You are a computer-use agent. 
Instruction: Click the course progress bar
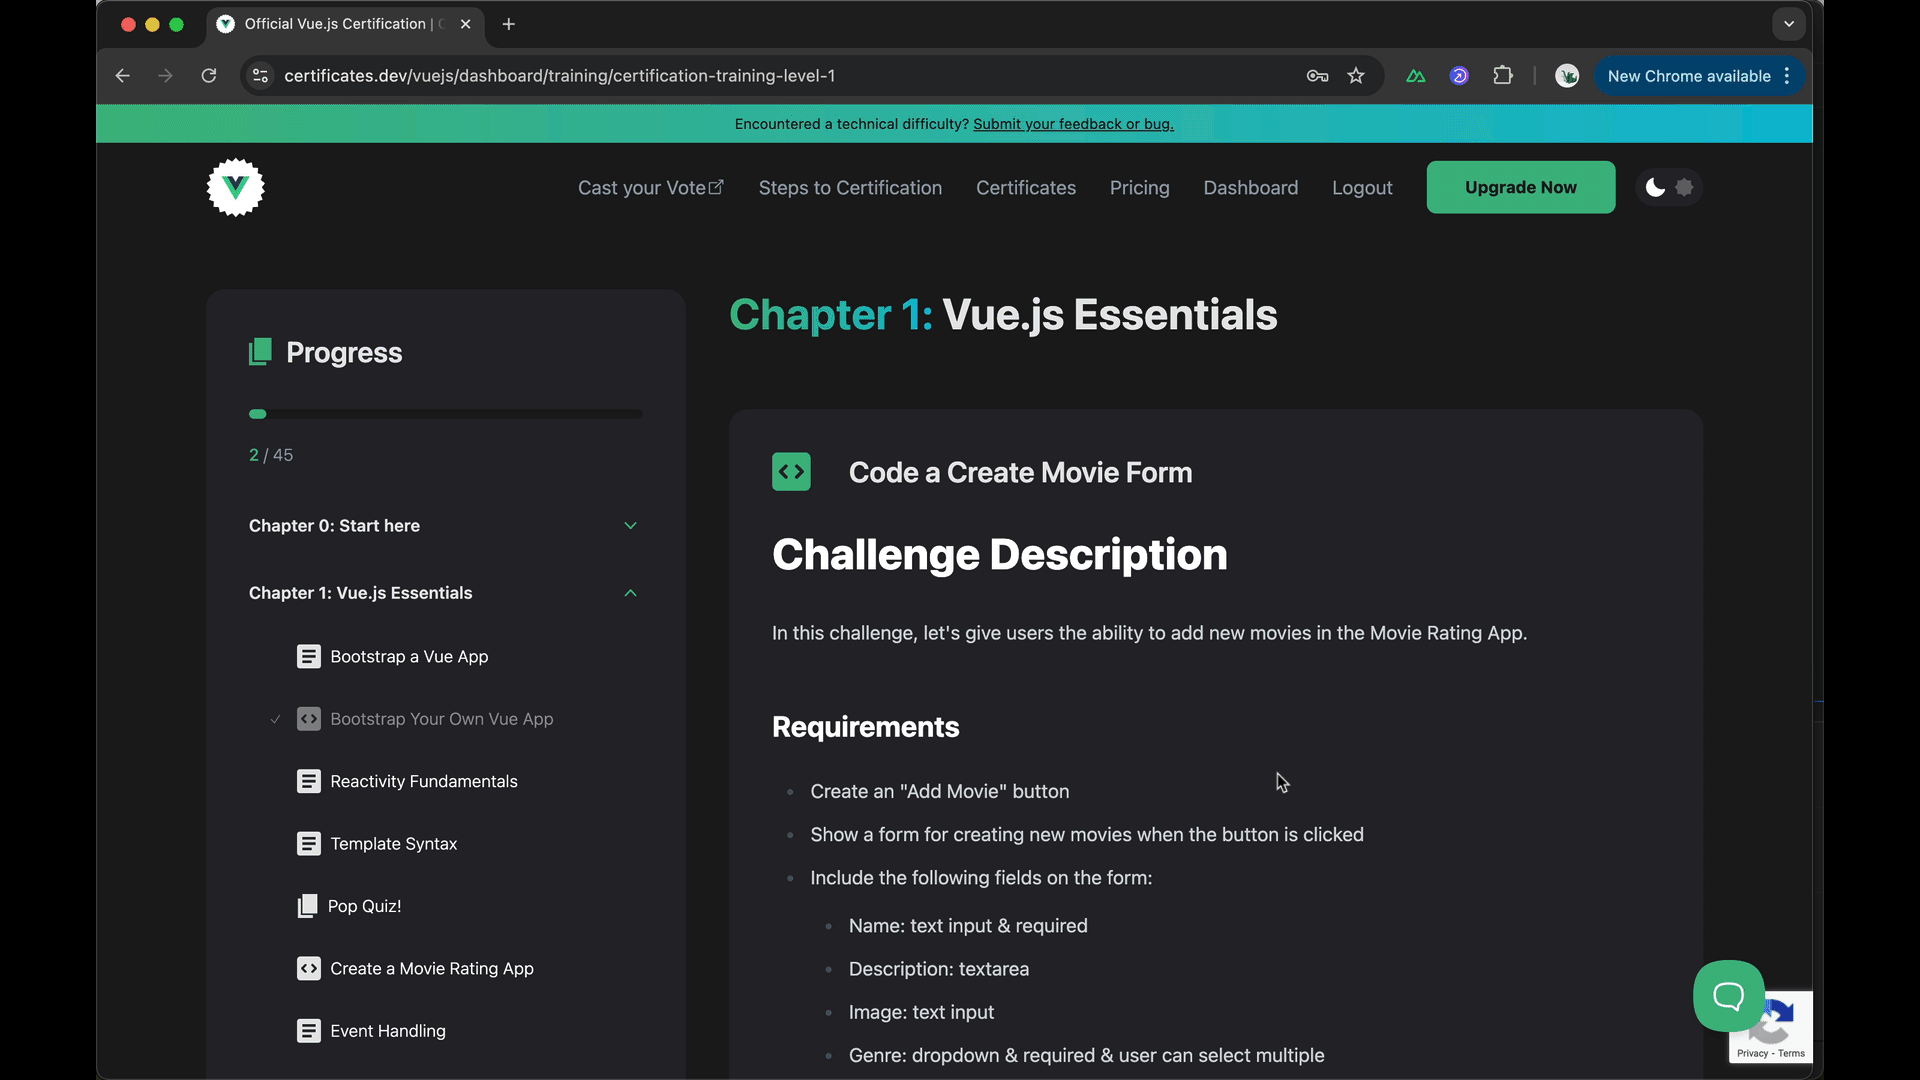click(x=445, y=414)
